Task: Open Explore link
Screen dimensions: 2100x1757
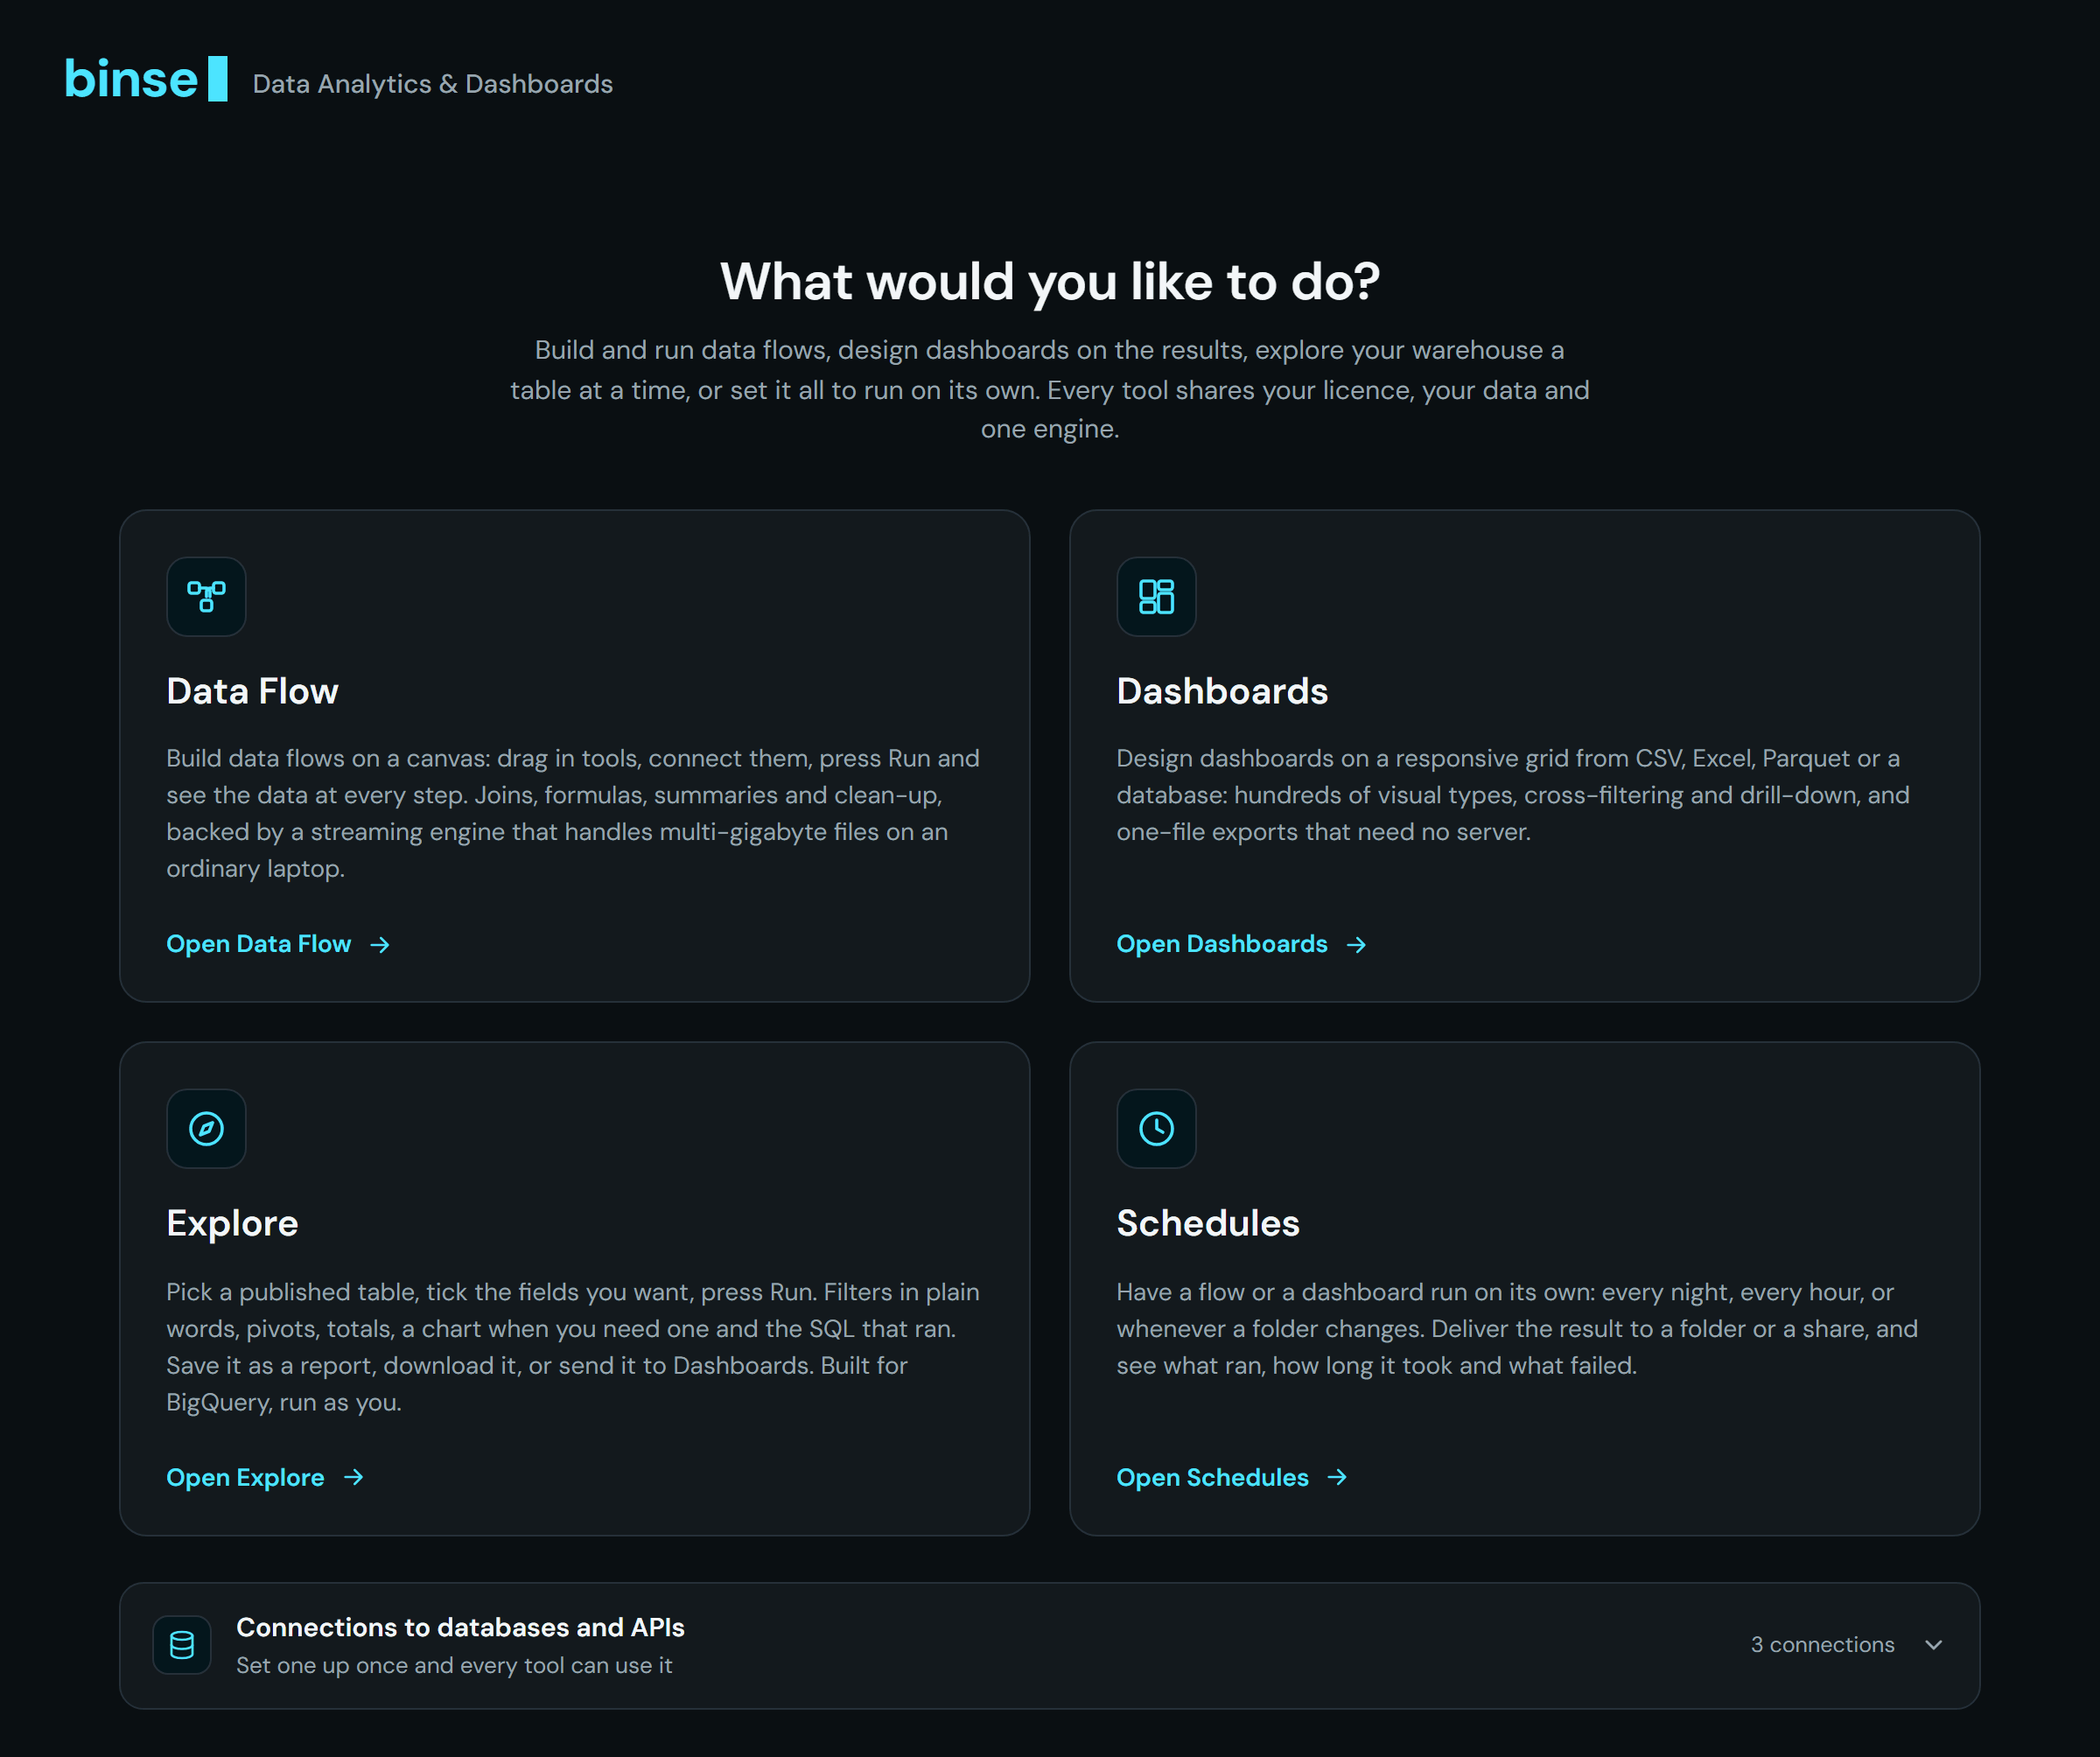Action: [265, 1477]
